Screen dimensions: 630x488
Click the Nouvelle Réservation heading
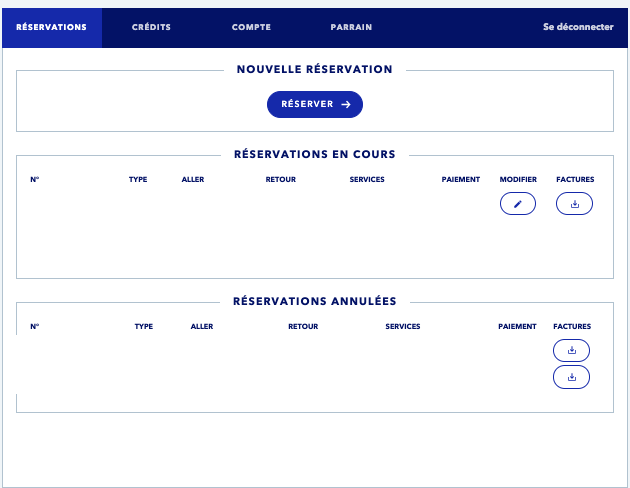315,69
